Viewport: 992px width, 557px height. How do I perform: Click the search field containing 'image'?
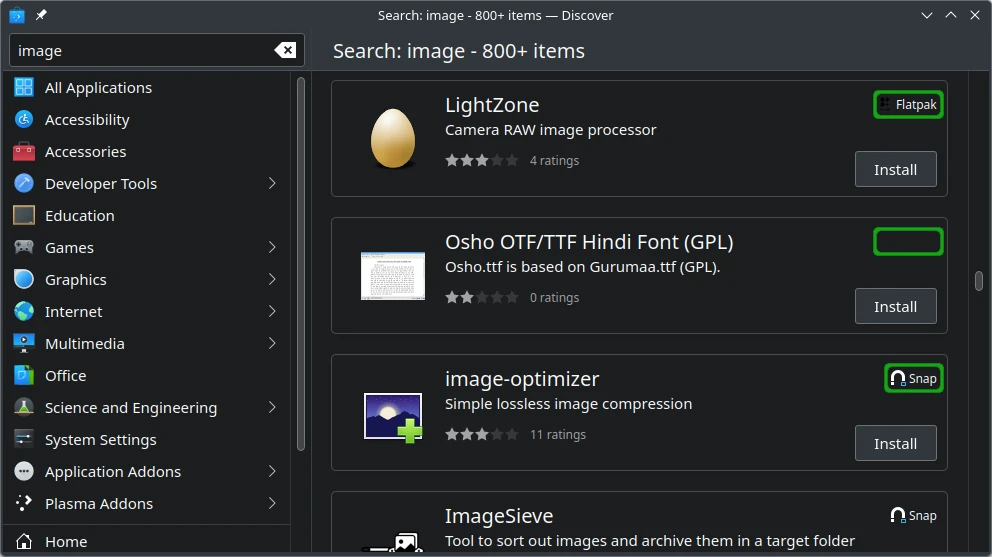140,51
